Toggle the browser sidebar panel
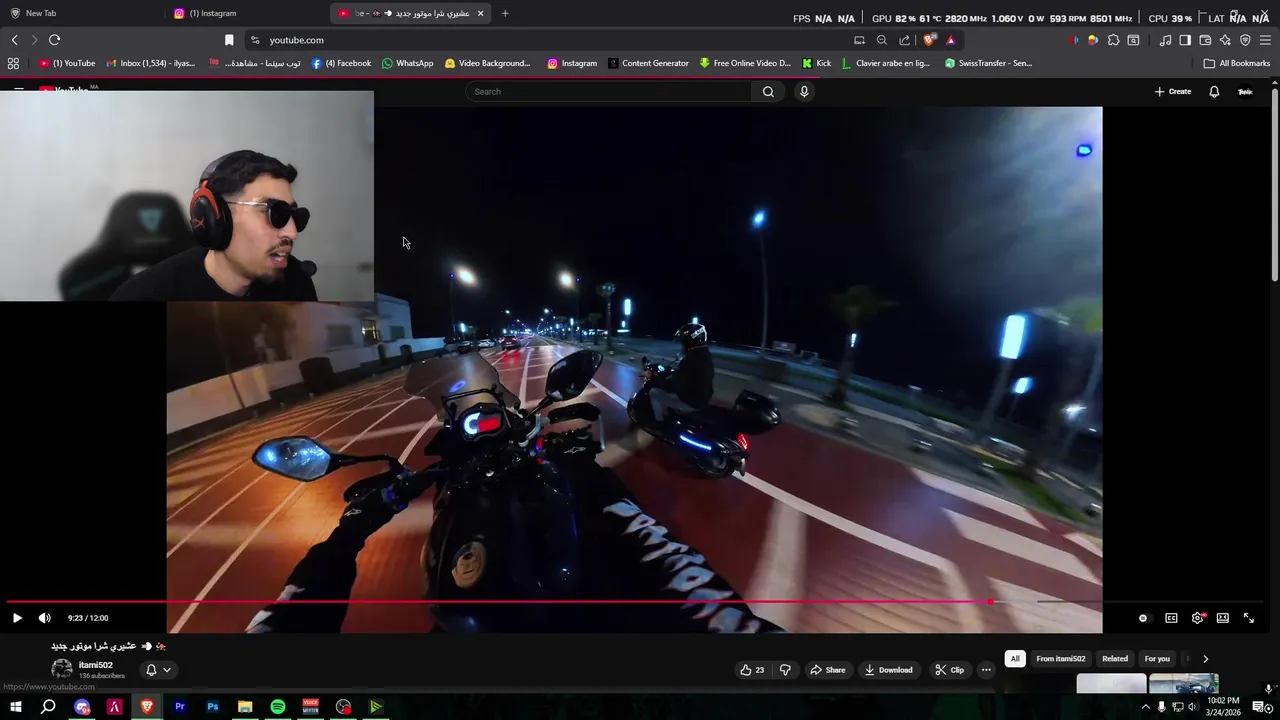Image resolution: width=1280 pixels, height=720 pixels. click(1185, 40)
